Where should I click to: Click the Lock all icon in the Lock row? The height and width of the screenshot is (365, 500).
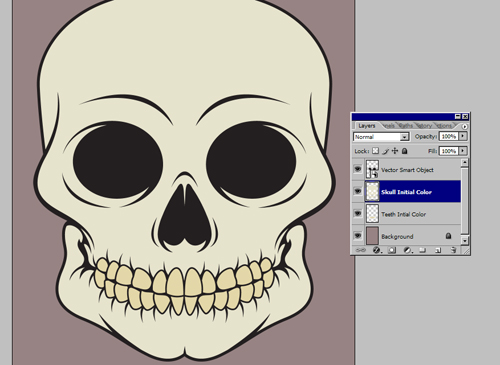click(x=405, y=151)
